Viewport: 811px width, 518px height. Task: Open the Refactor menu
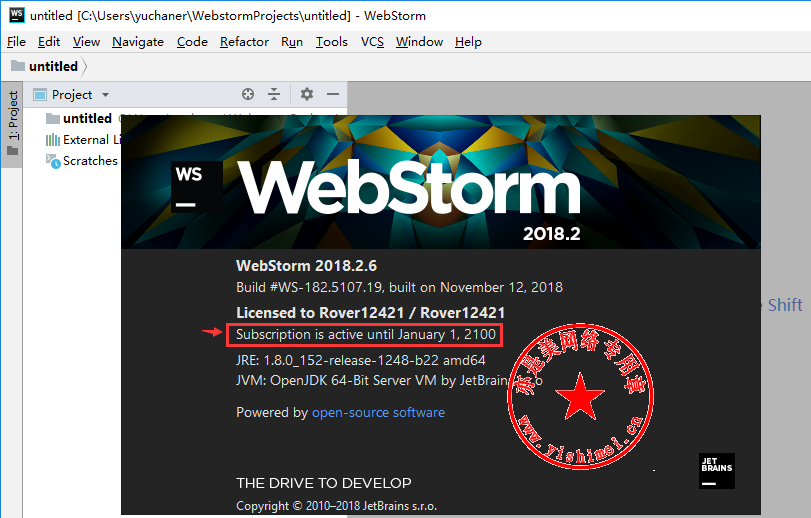244,42
